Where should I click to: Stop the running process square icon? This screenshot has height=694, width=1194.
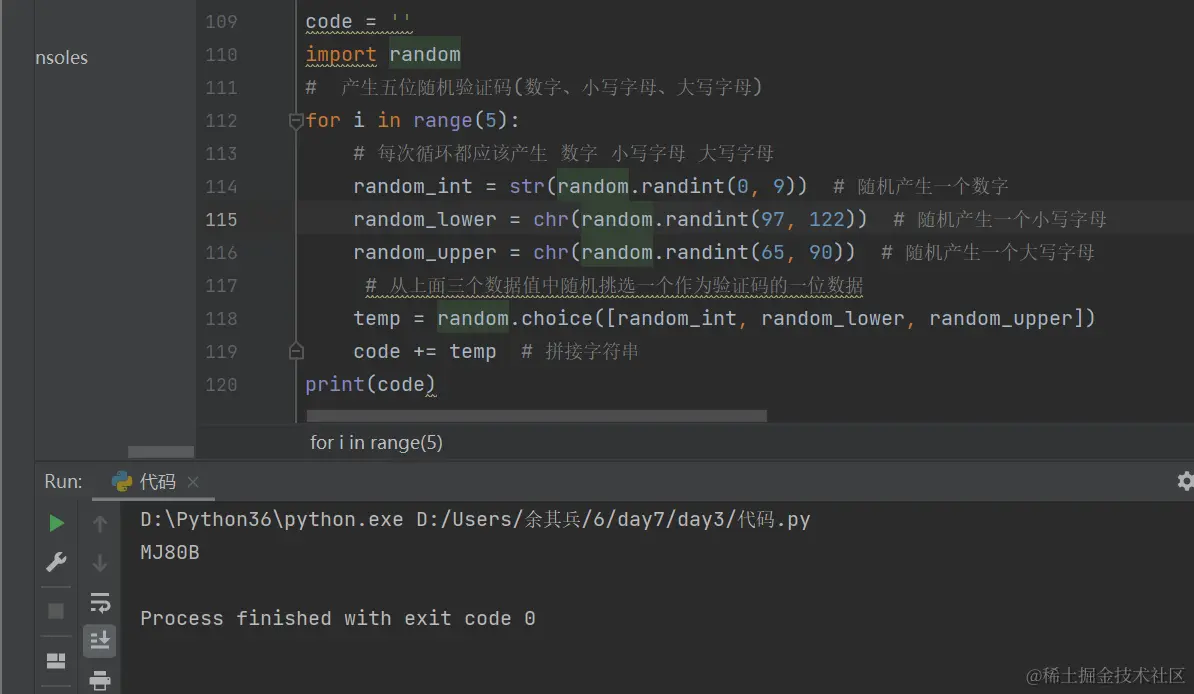(56, 611)
